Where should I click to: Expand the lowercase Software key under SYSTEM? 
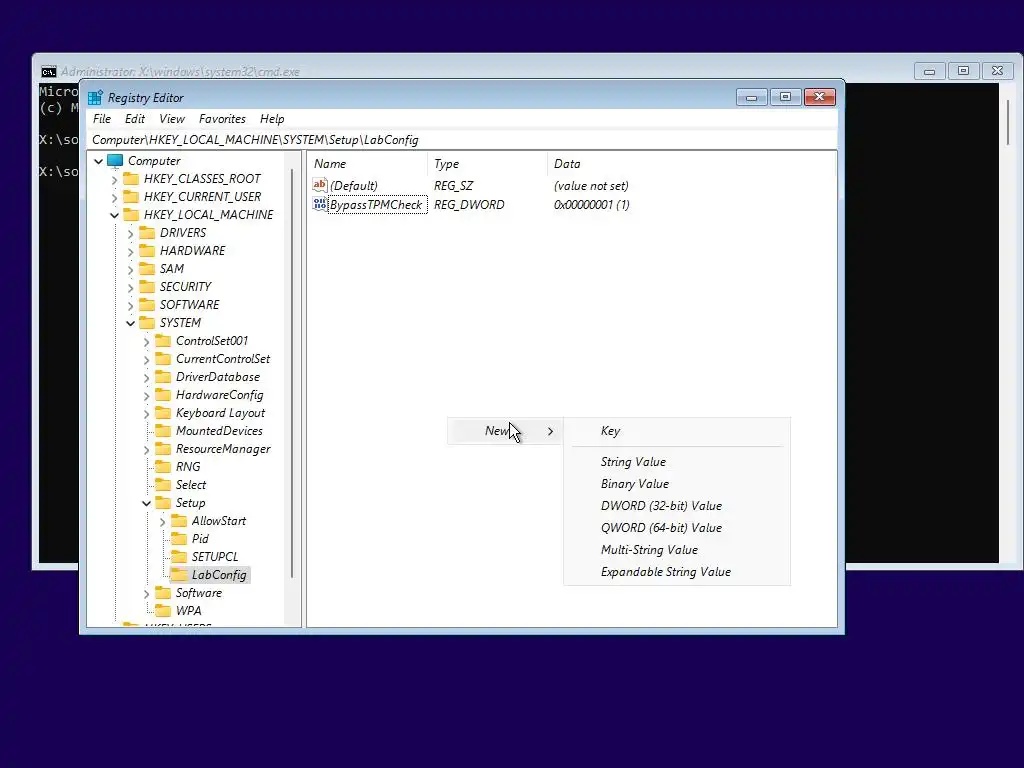(x=146, y=593)
